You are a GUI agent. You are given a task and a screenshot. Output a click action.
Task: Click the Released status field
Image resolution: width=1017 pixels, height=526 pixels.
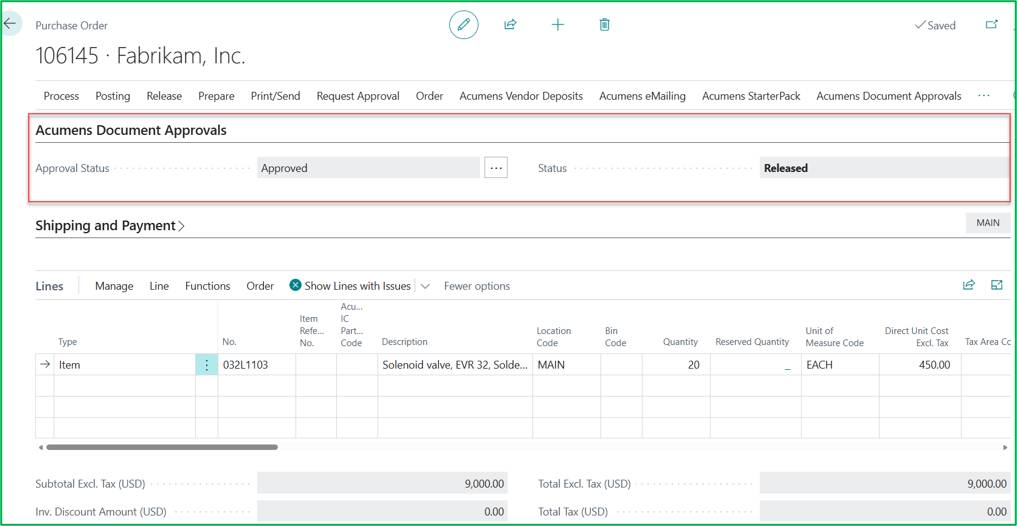(x=884, y=168)
